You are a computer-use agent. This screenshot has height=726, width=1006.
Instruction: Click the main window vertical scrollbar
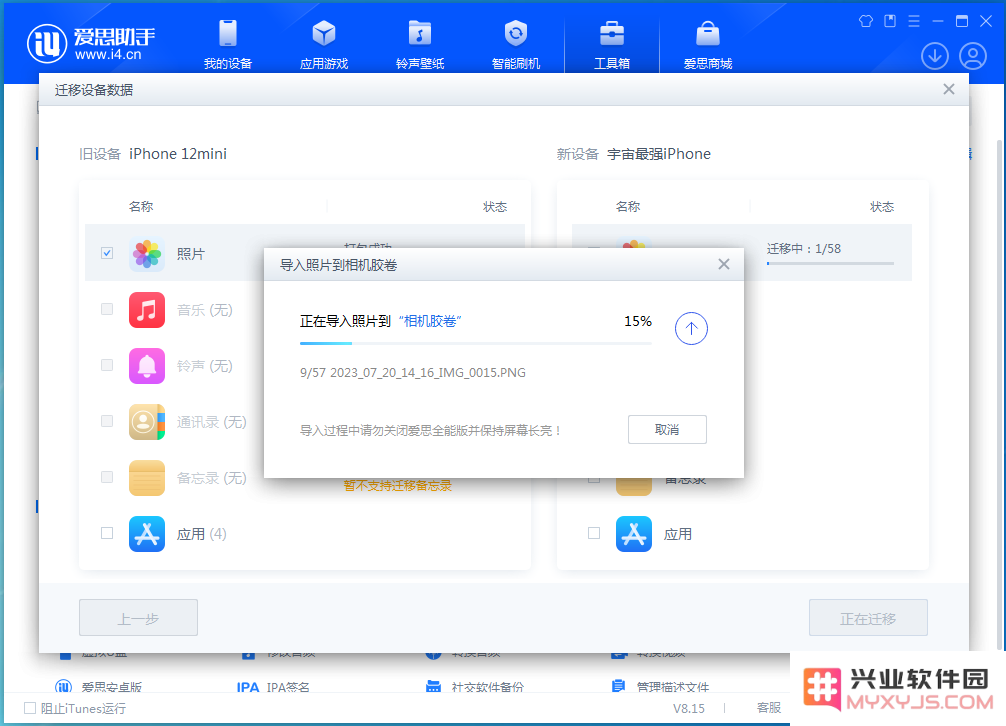999,393
